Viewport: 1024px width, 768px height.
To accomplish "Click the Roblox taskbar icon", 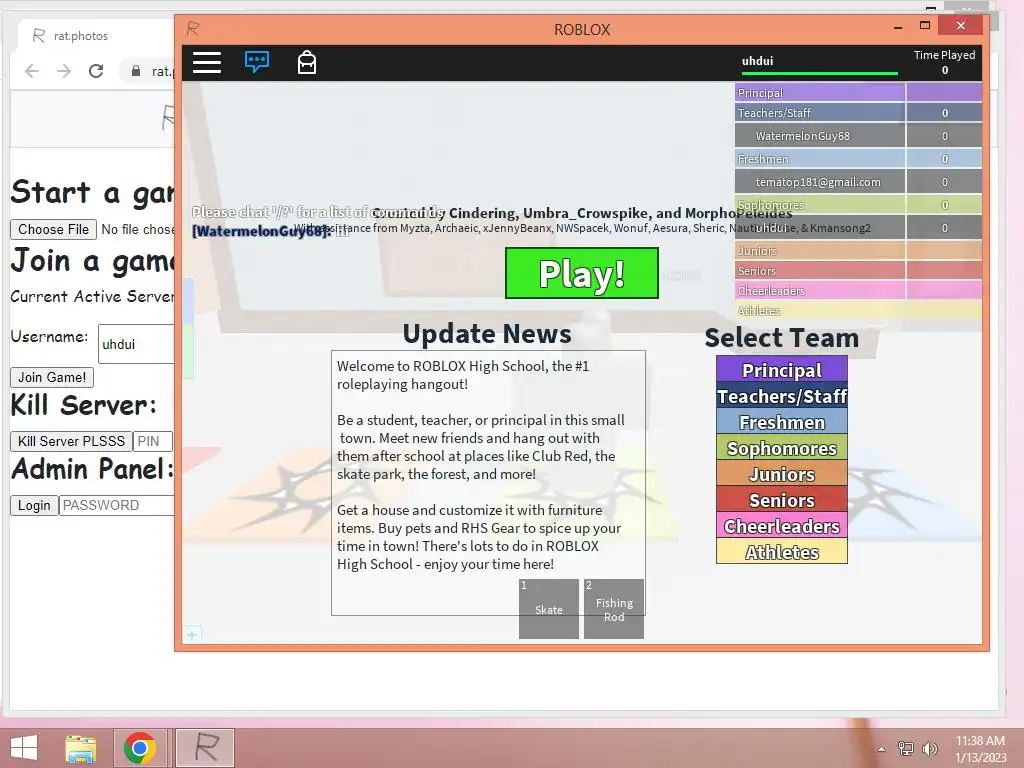I will pyautogui.click(x=205, y=748).
